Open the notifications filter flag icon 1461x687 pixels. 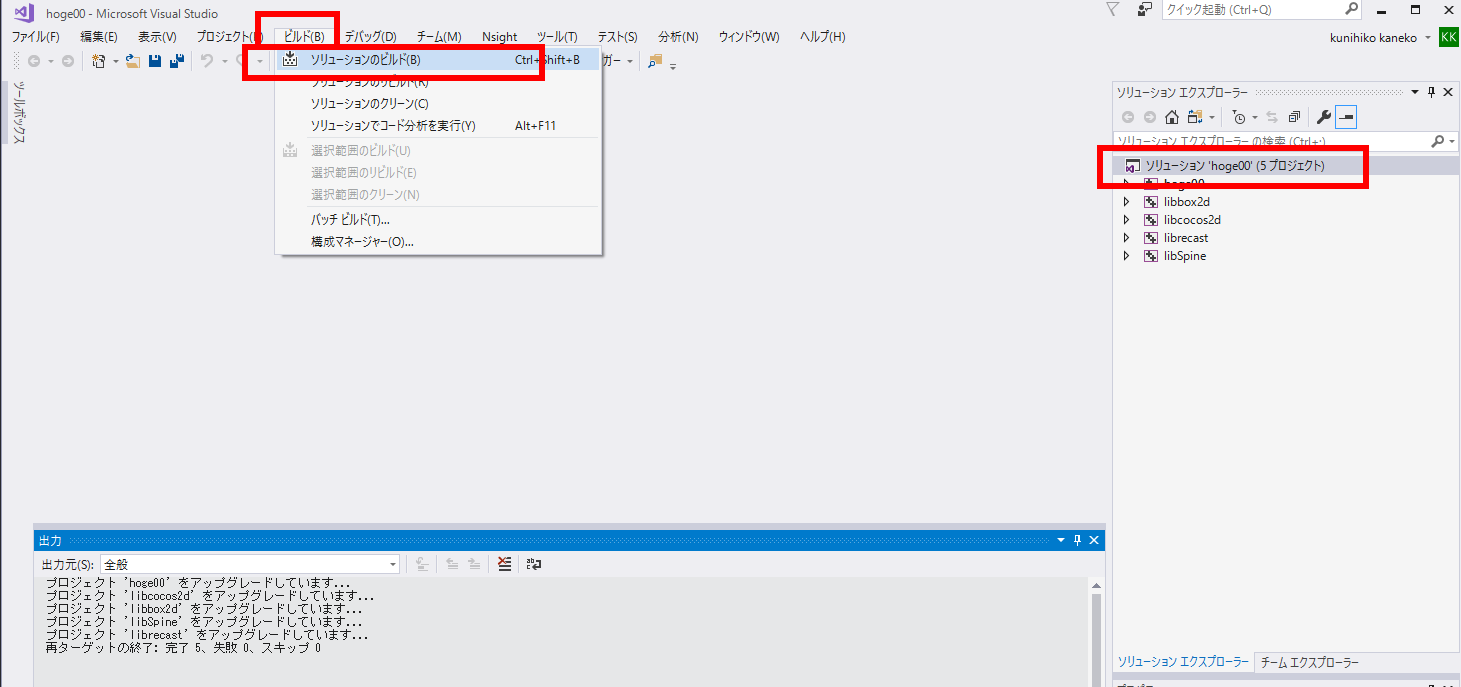click(1113, 9)
